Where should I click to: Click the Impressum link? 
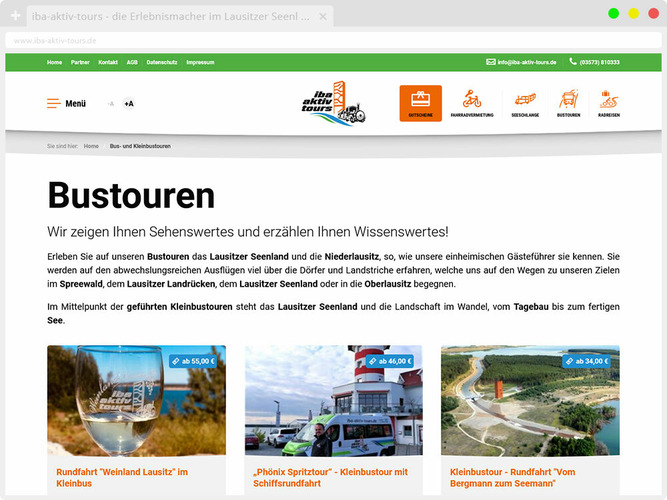coord(200,62)
